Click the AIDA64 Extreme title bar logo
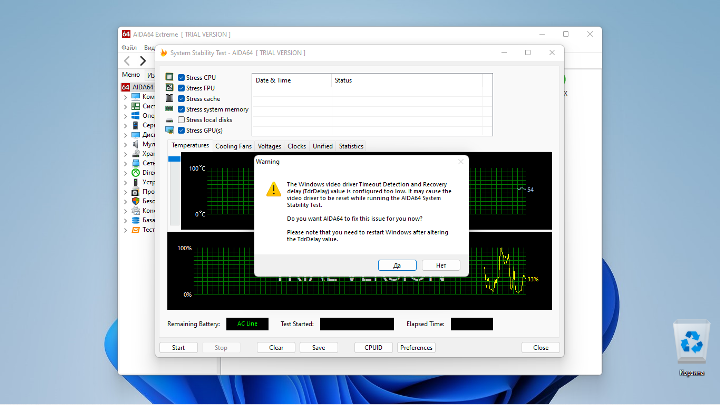Screen dimensions: 720x405 point(126,34)
